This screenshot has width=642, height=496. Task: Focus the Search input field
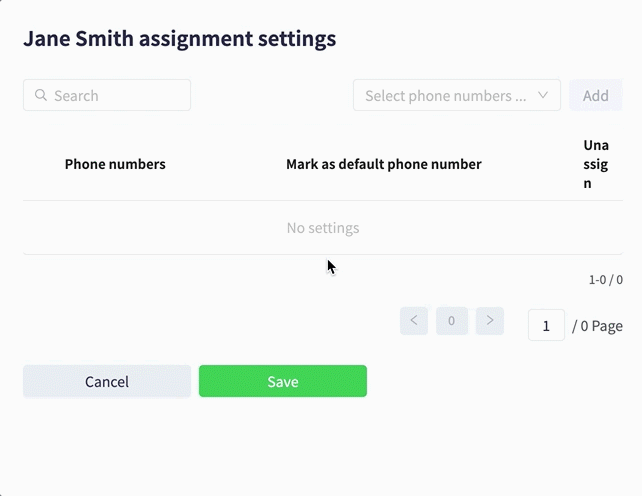[x=107, y=95]
